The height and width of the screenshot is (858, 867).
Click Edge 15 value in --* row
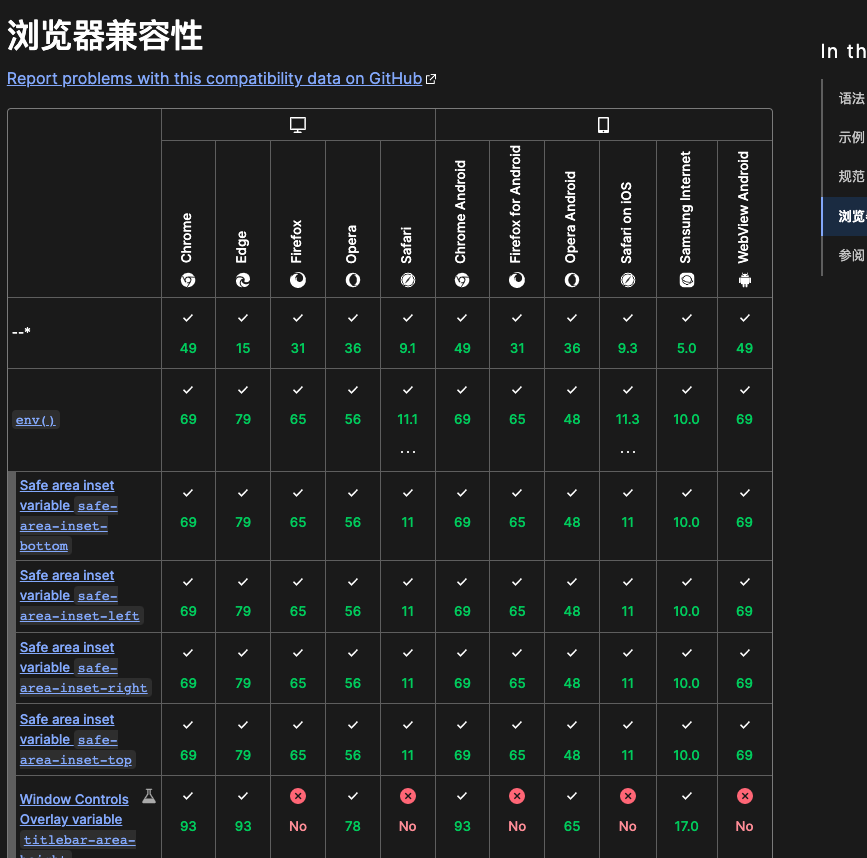243,348
